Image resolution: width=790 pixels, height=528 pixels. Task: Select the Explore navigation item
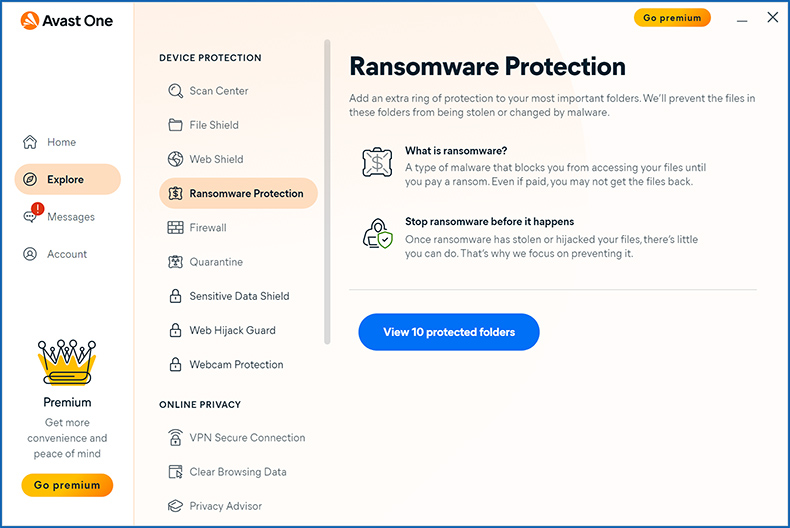(67, 180)
